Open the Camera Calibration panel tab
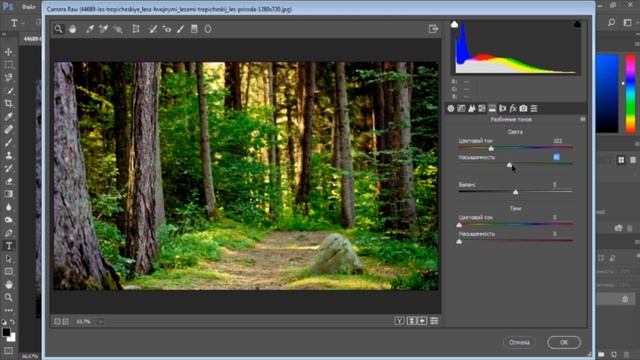 pyautogui.click(x=523, y=108)
